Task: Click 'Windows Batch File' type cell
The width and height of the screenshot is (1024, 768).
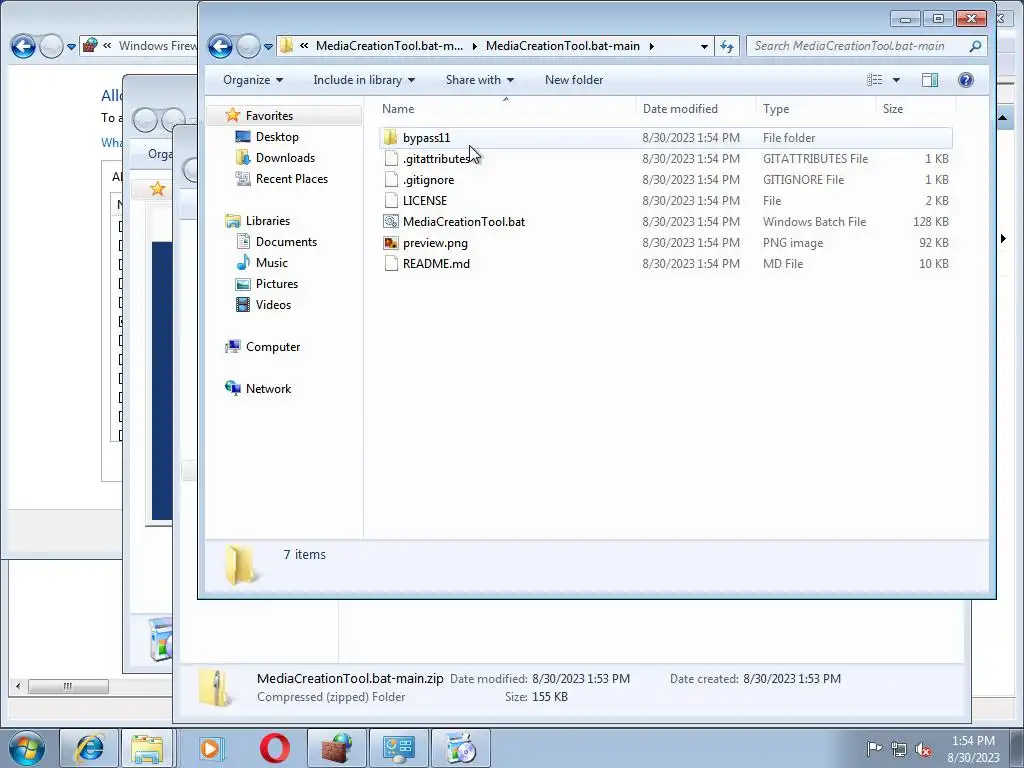Action: [814, 221]
